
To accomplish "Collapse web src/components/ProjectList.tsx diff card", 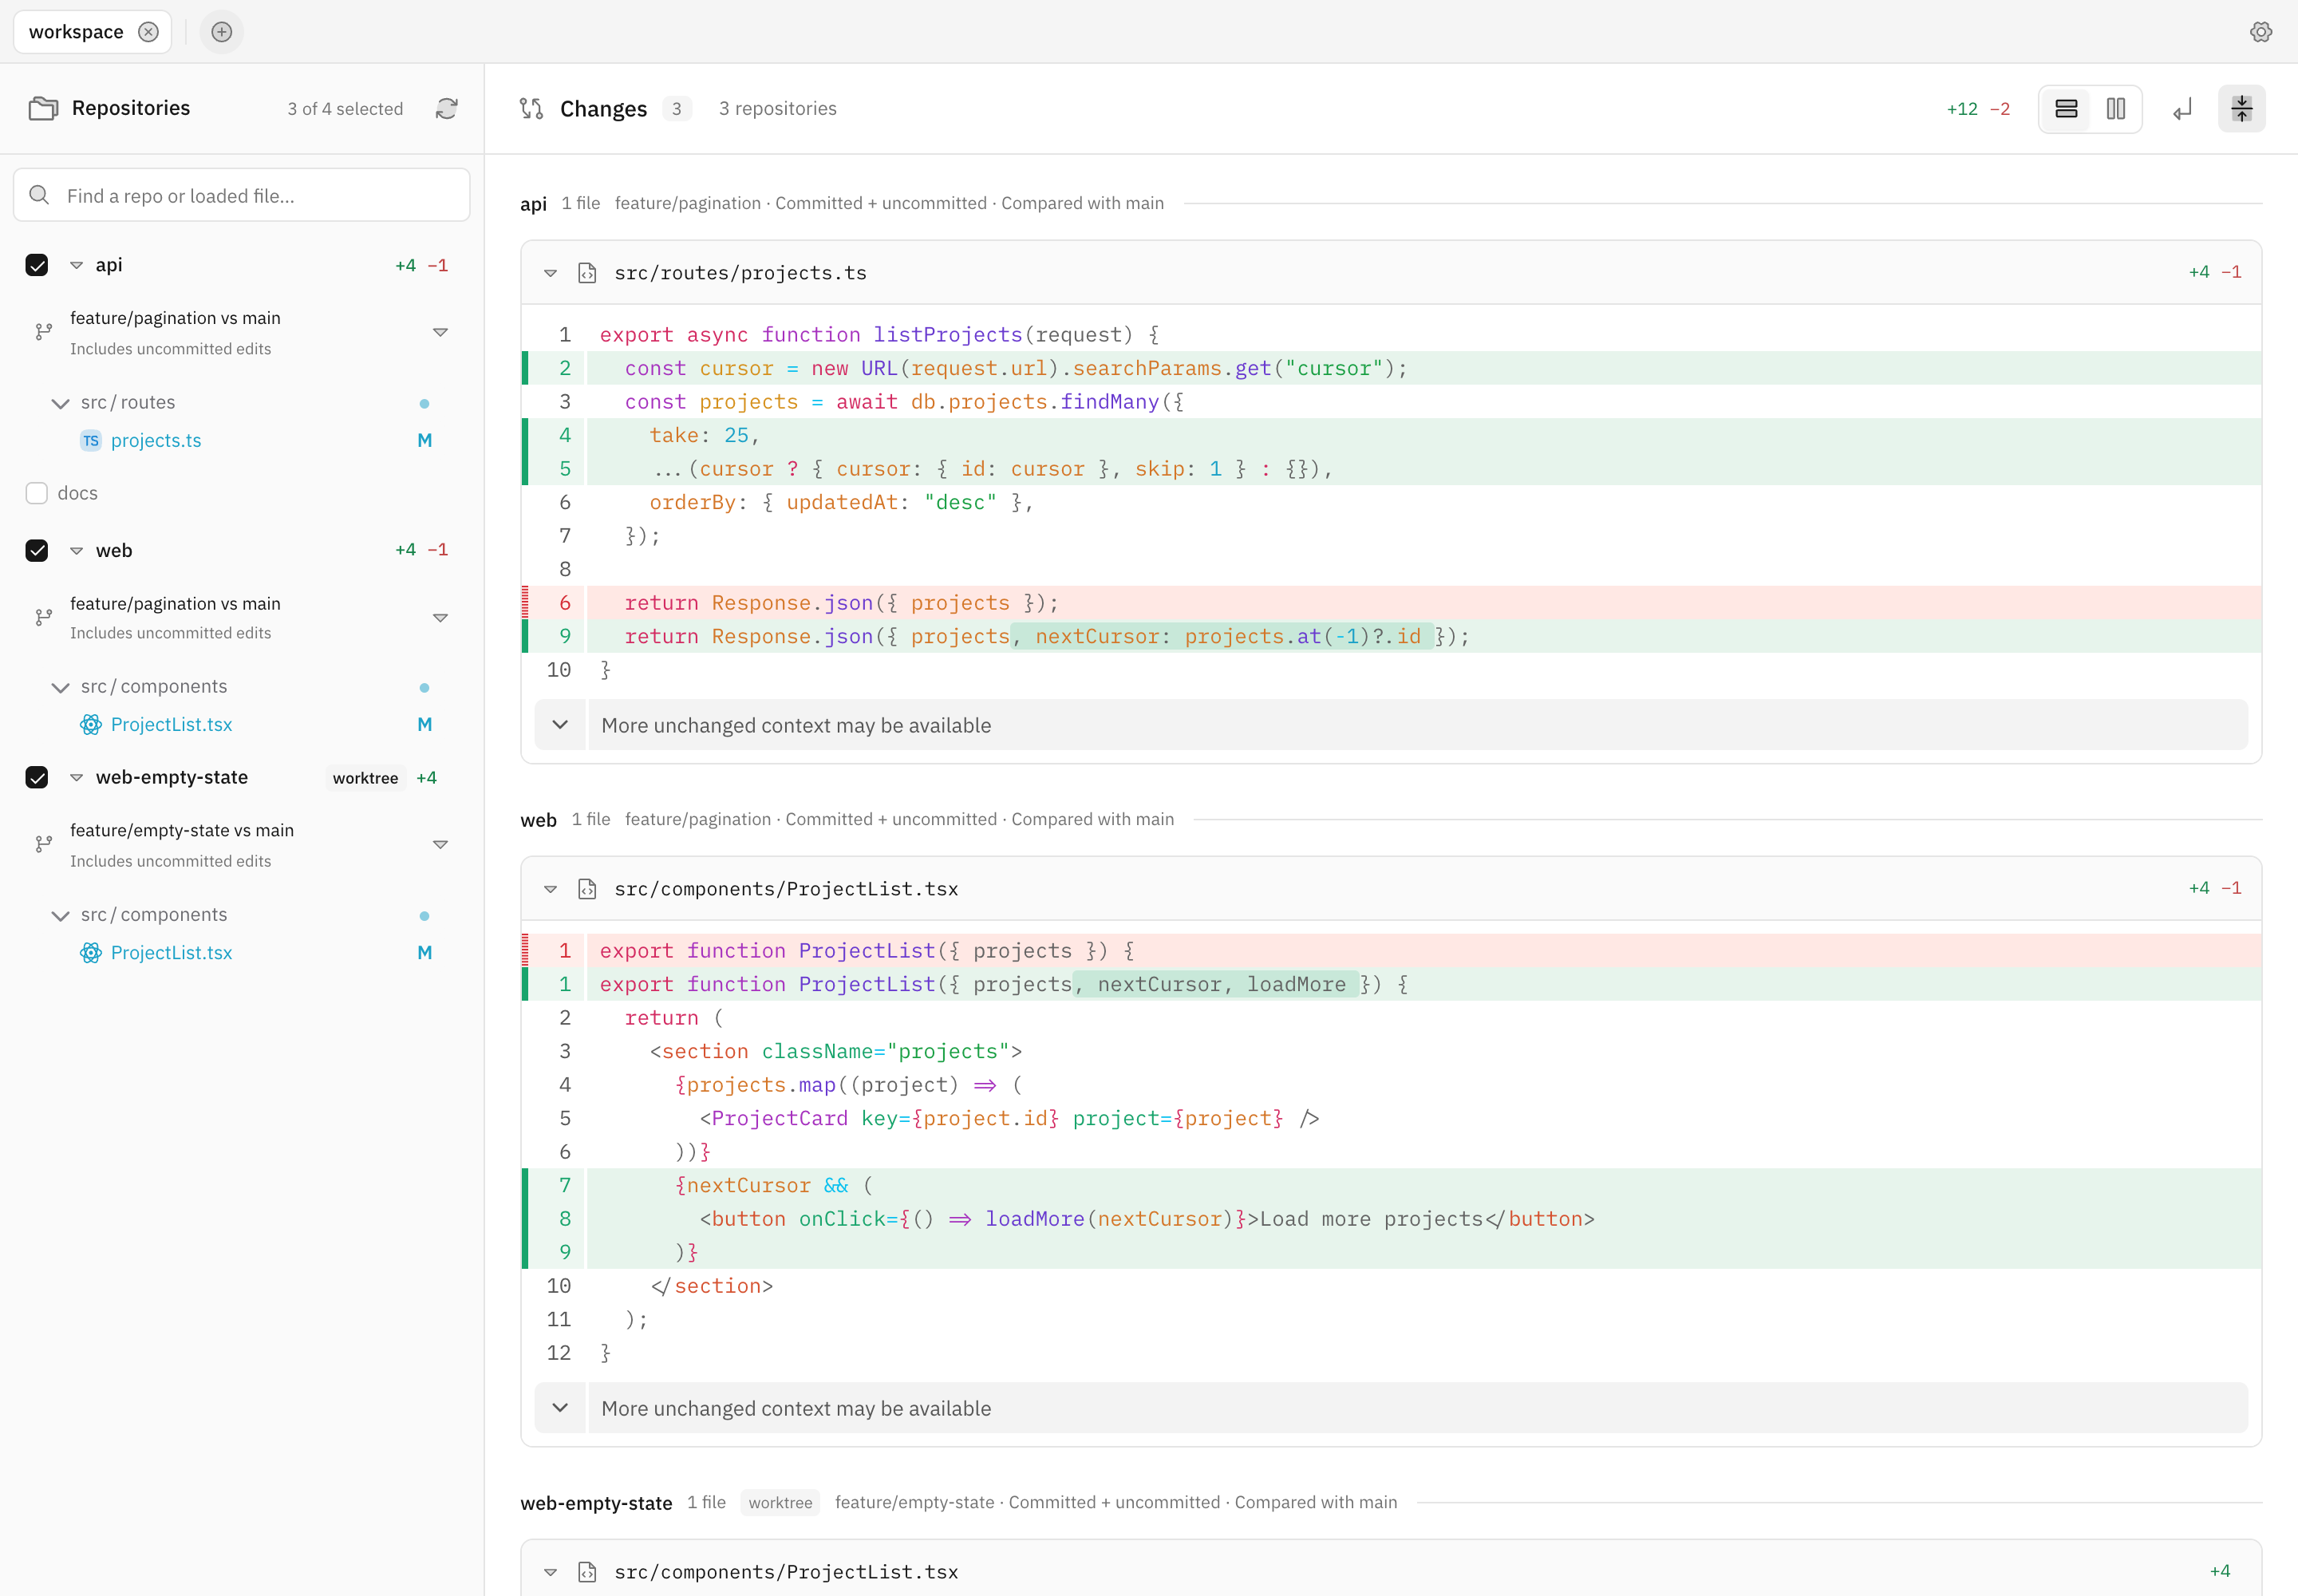I will coord(550,889).
